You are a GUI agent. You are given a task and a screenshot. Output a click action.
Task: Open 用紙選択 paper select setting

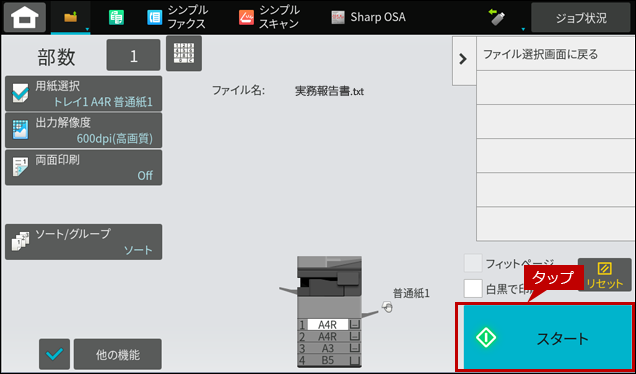point(84,94)
